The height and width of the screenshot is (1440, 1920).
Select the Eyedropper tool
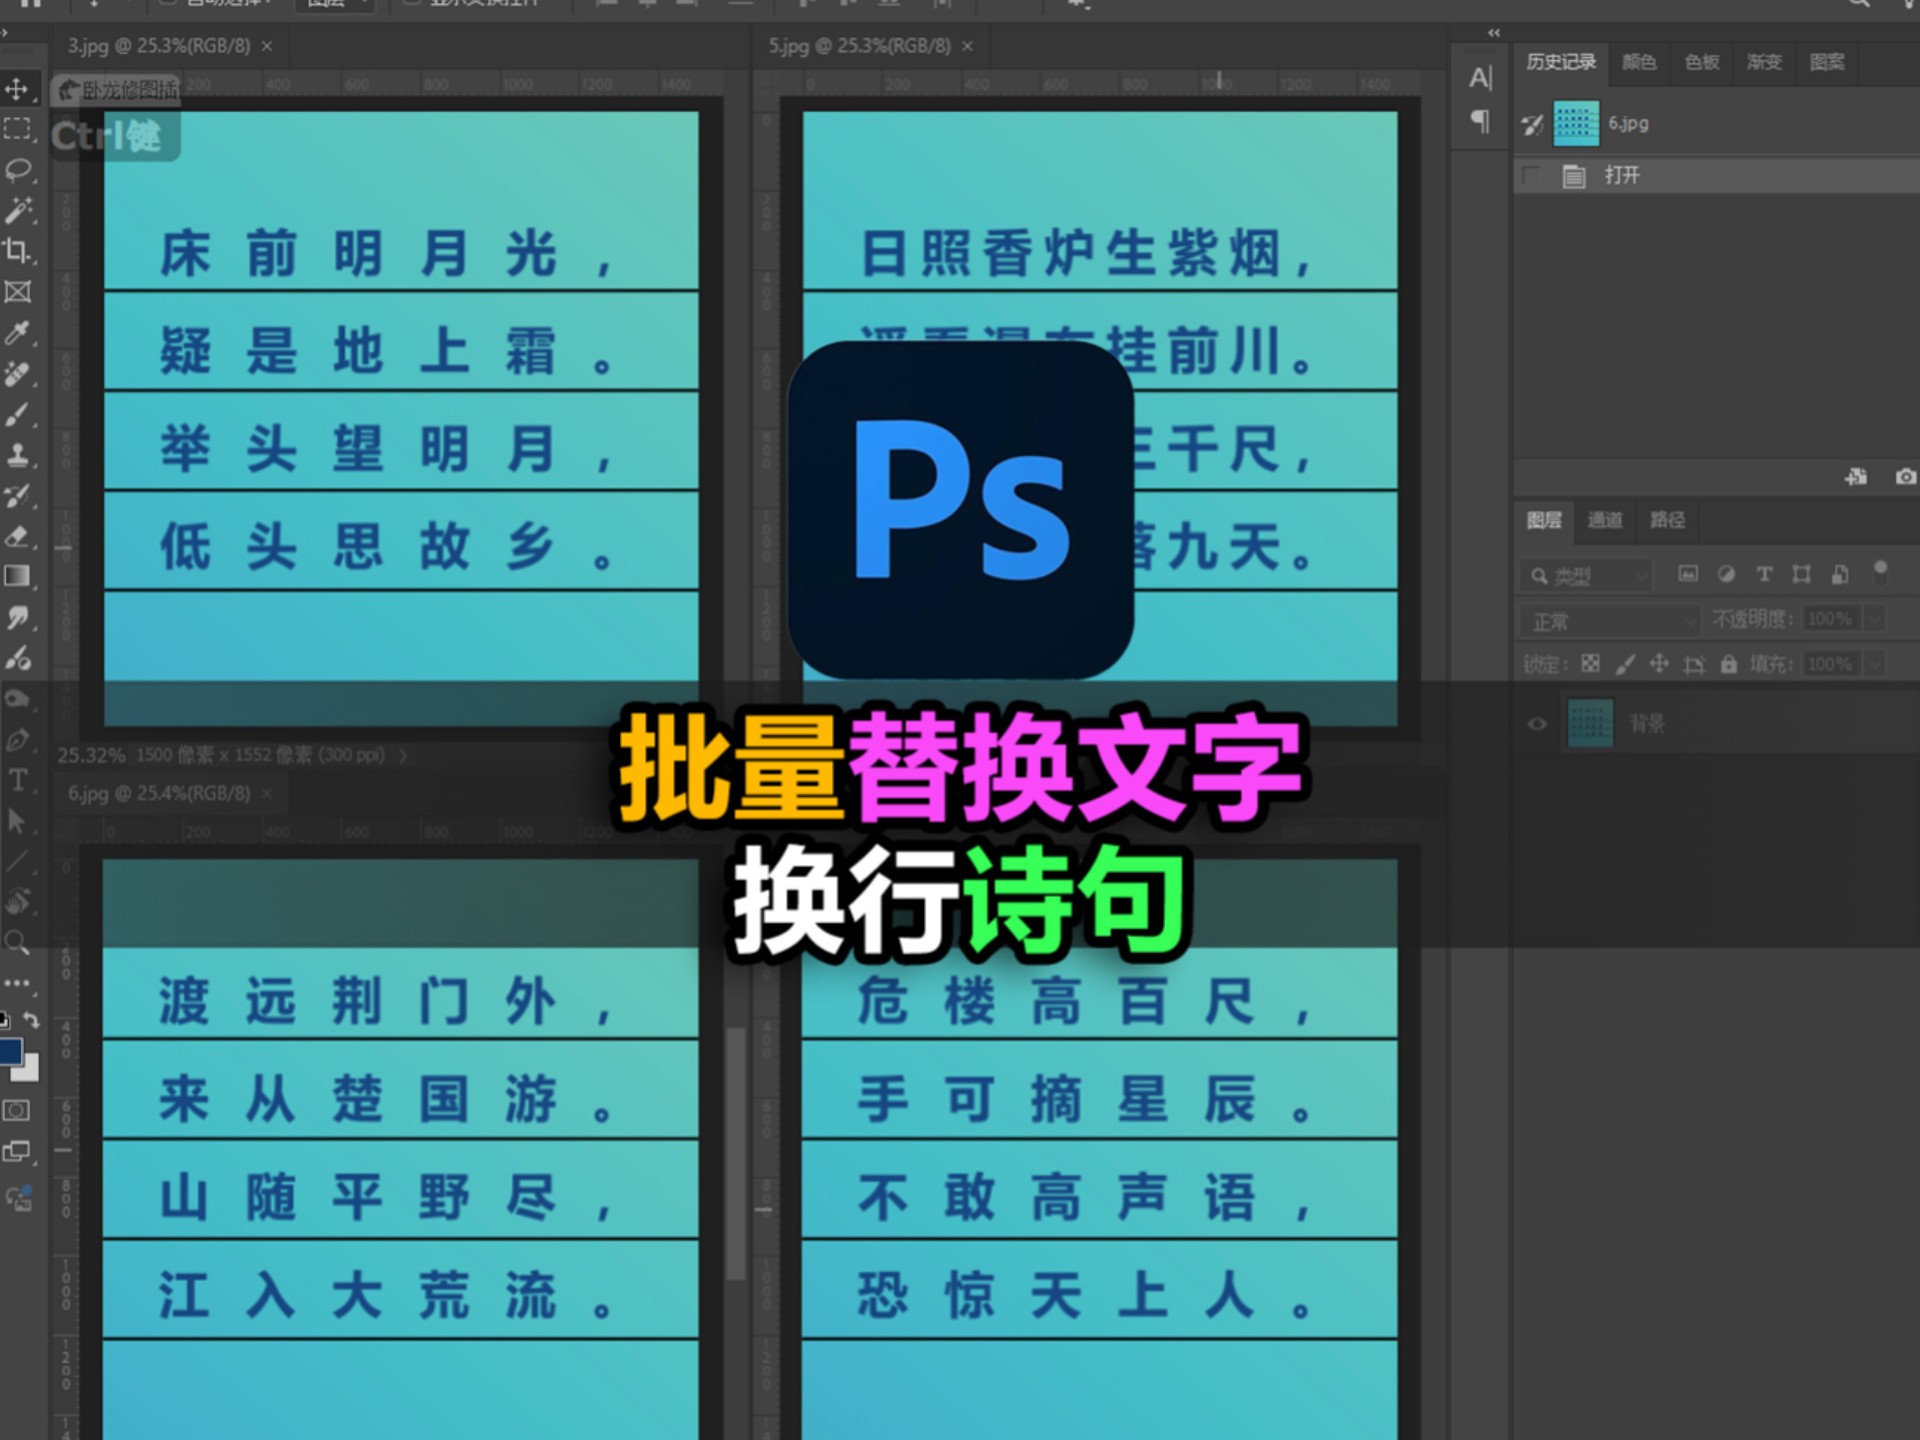[17, 333]
